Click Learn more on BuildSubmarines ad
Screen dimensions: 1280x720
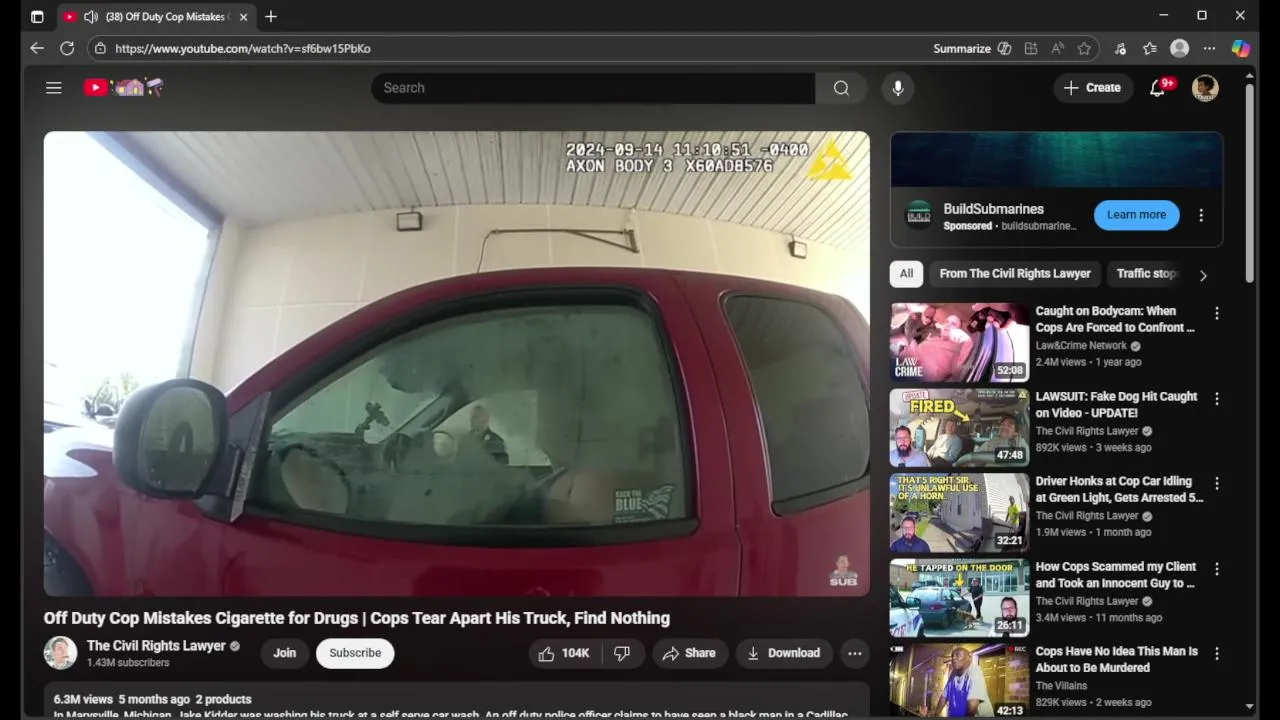[1136, 215]
